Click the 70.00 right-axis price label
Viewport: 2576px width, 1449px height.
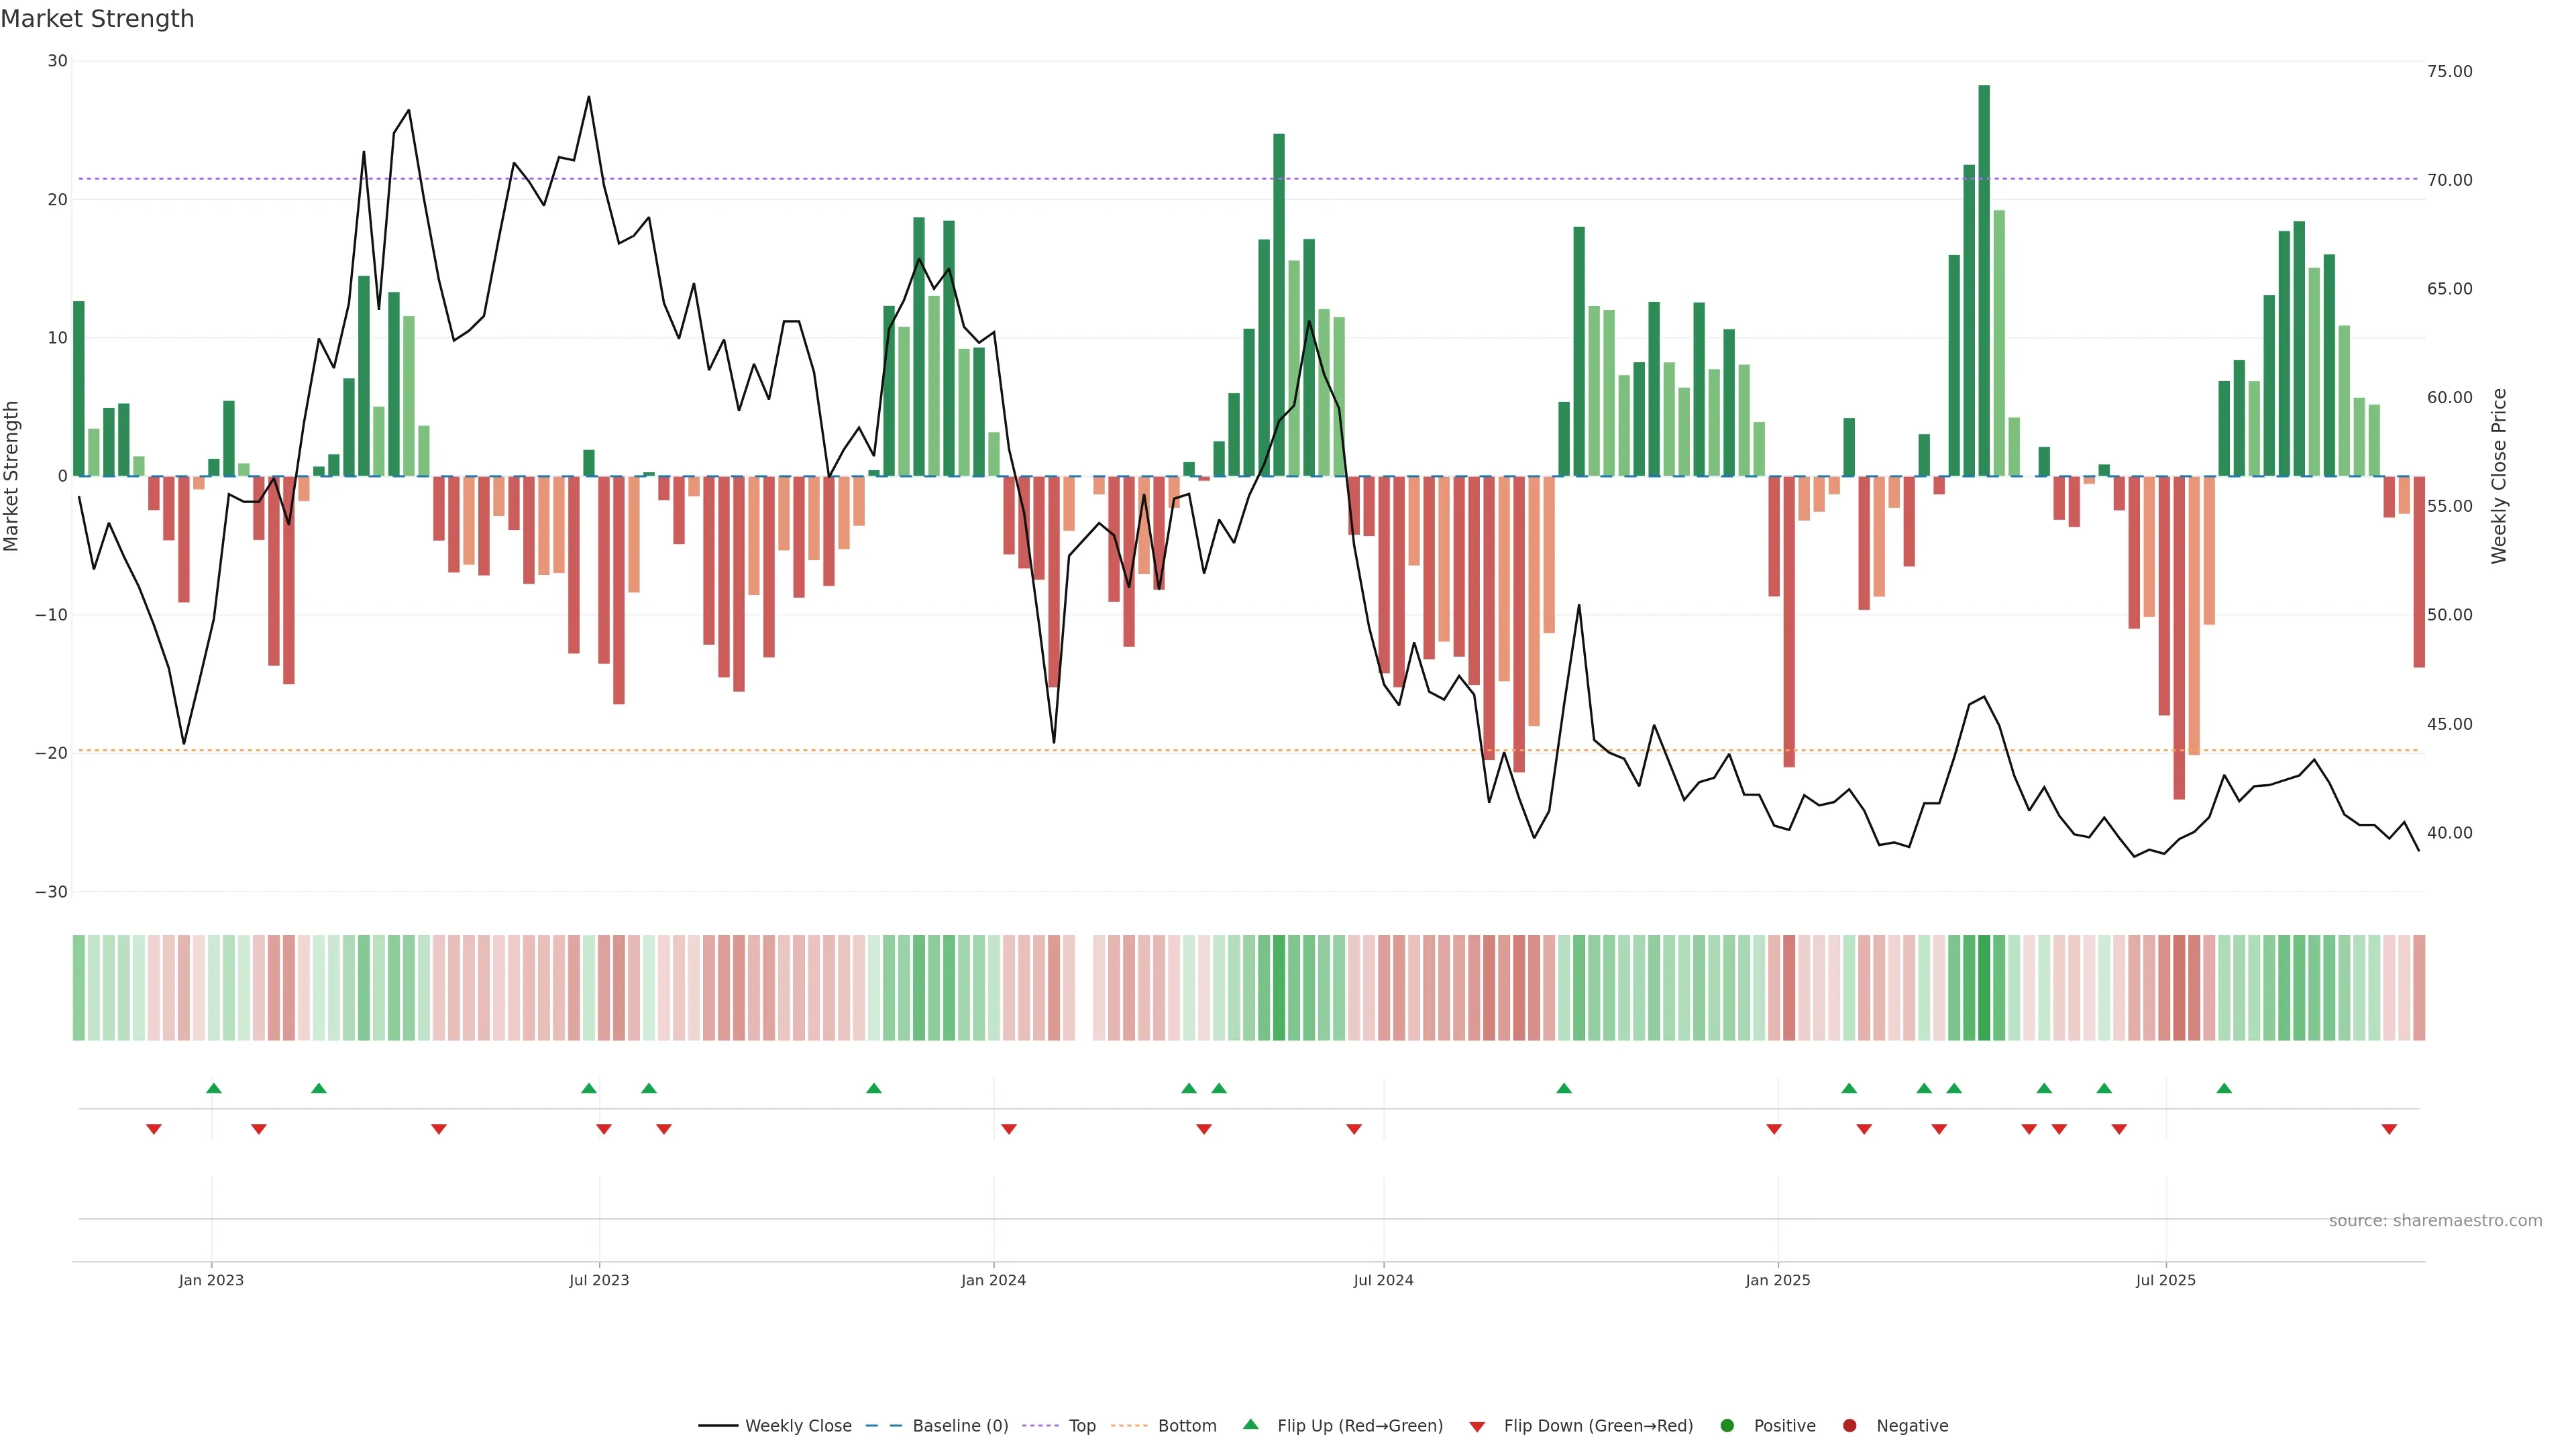point(2449,180)
